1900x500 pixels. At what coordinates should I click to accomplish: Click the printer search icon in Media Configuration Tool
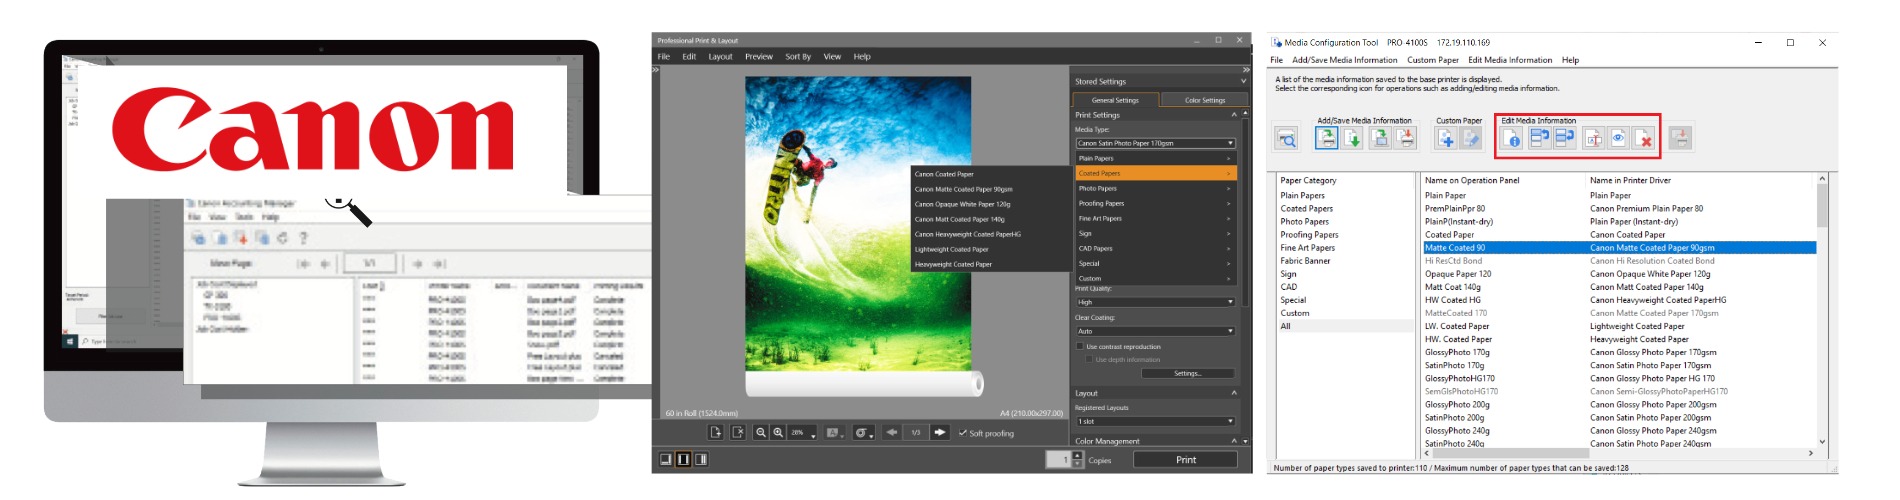coord(1287,139)
